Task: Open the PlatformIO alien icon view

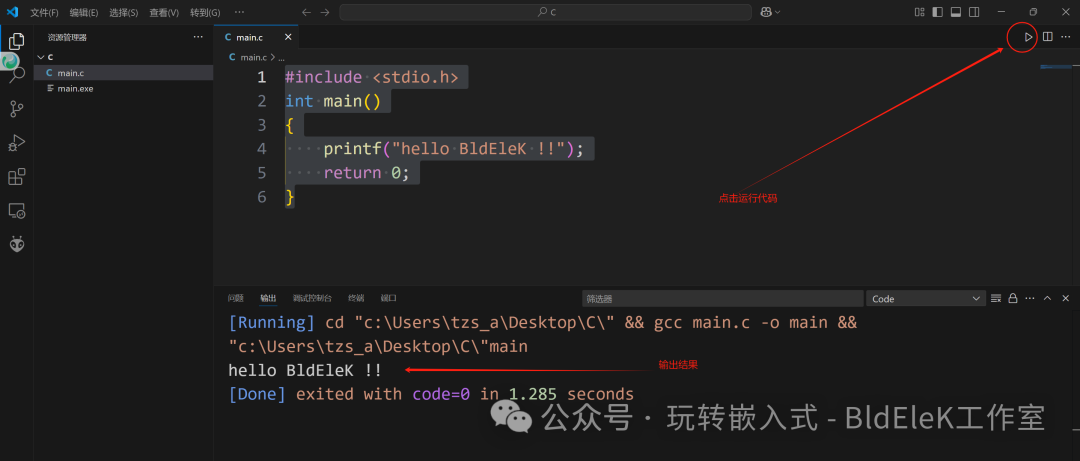Action: click(17, 244)
